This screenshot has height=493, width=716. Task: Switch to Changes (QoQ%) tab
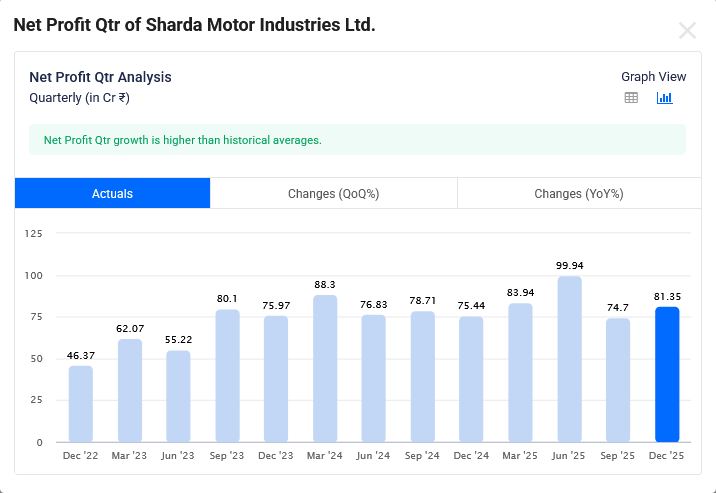click(333, 193)
